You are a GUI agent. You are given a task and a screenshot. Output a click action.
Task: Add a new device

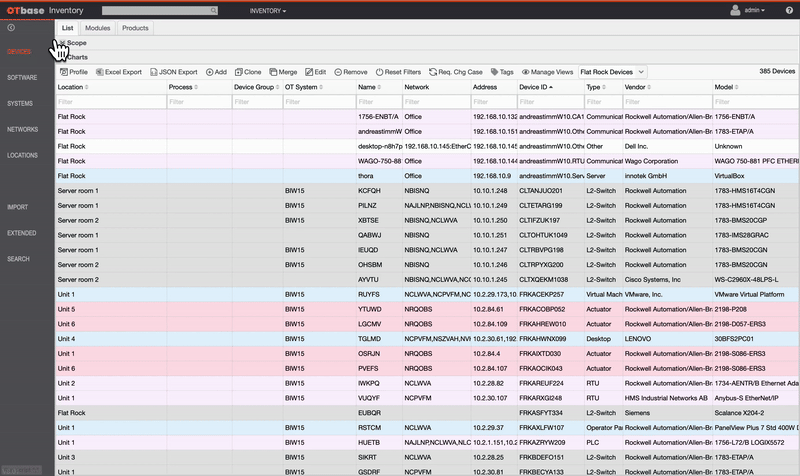(216, 72)
